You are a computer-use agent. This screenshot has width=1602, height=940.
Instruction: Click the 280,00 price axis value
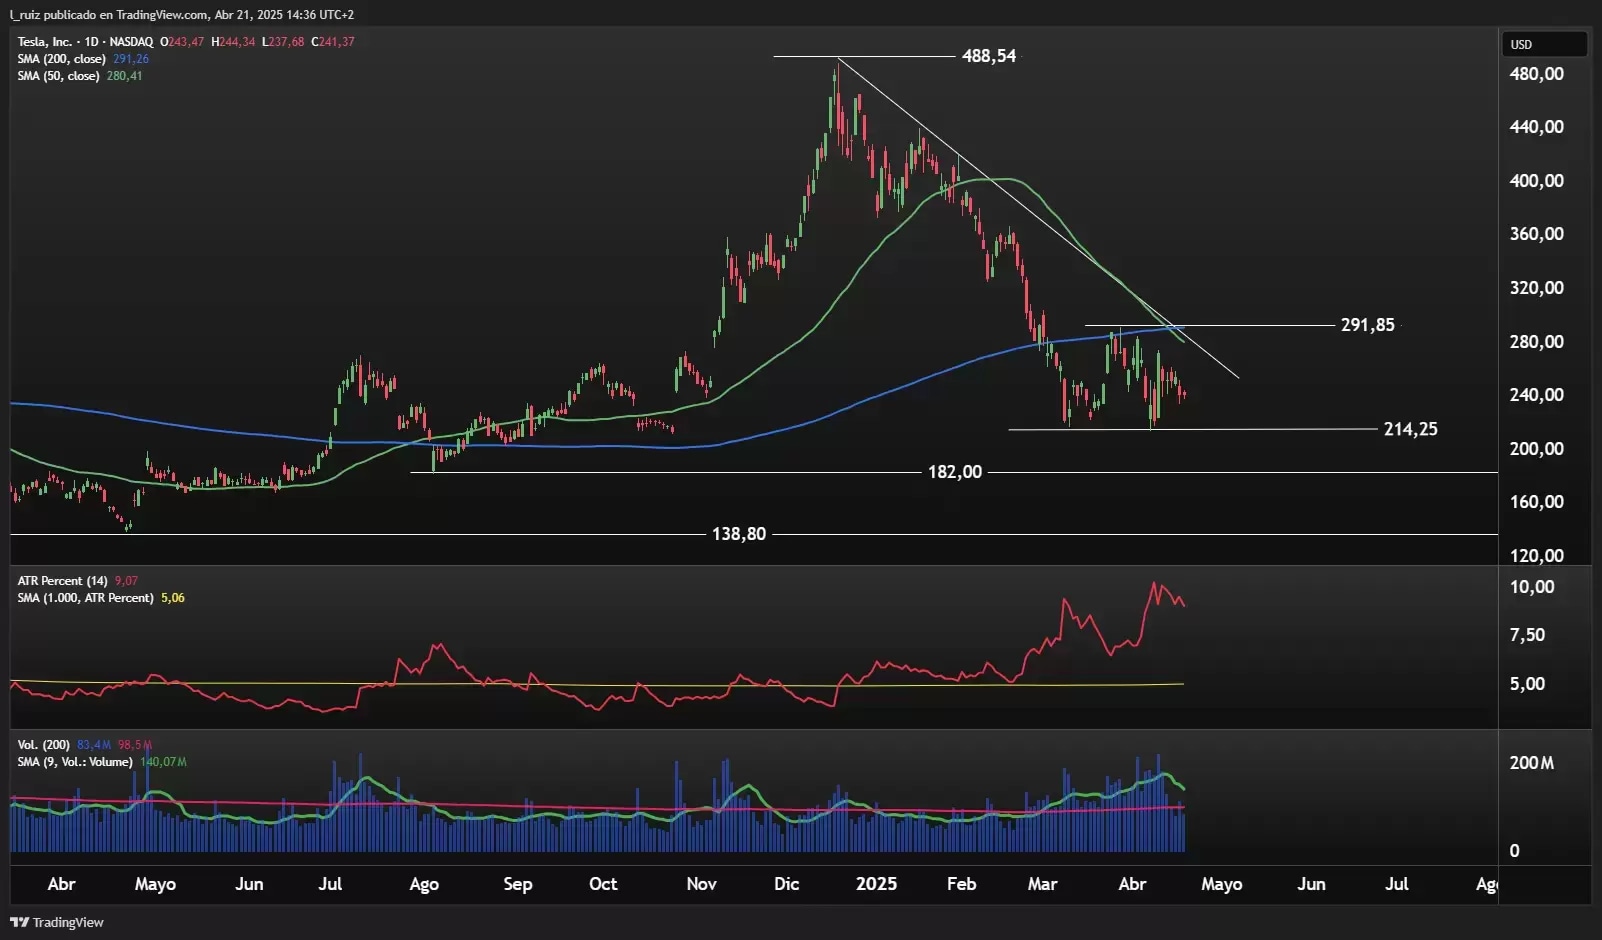coord(1537,342)
